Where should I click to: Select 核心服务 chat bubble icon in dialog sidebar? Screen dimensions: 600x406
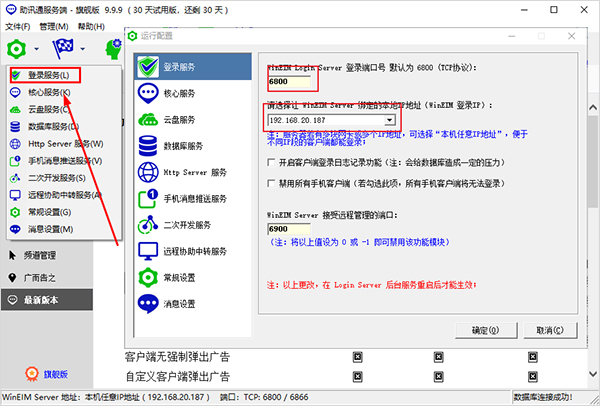click(148, 93)
